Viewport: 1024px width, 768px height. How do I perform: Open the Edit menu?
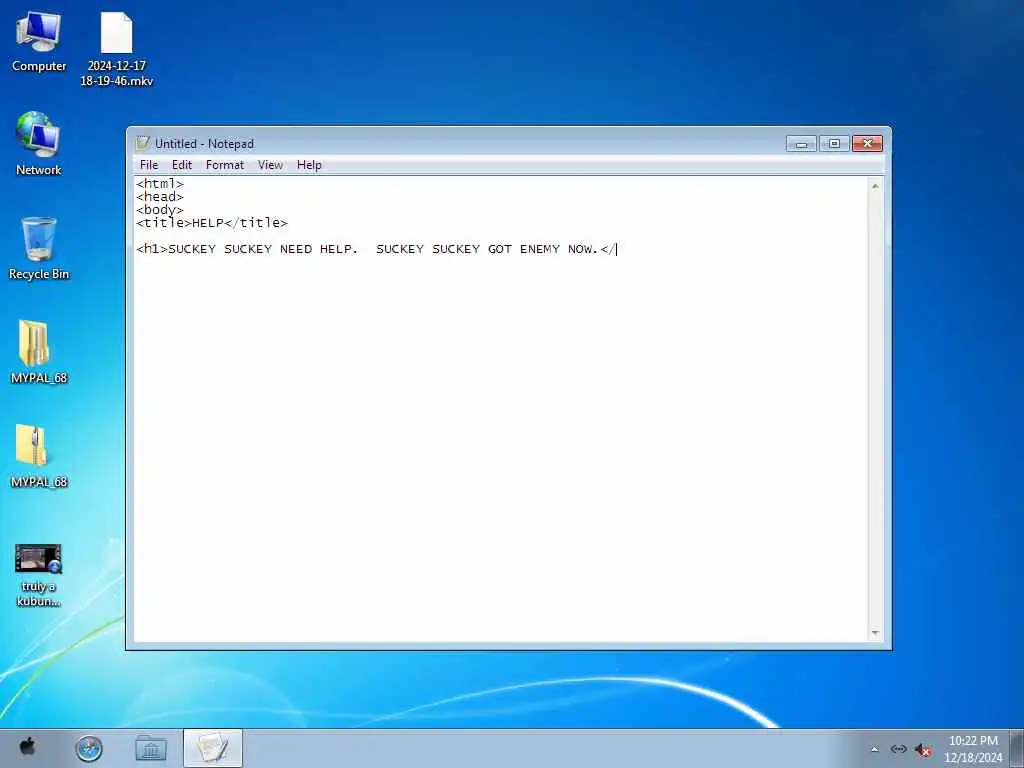tap(182, 165)
